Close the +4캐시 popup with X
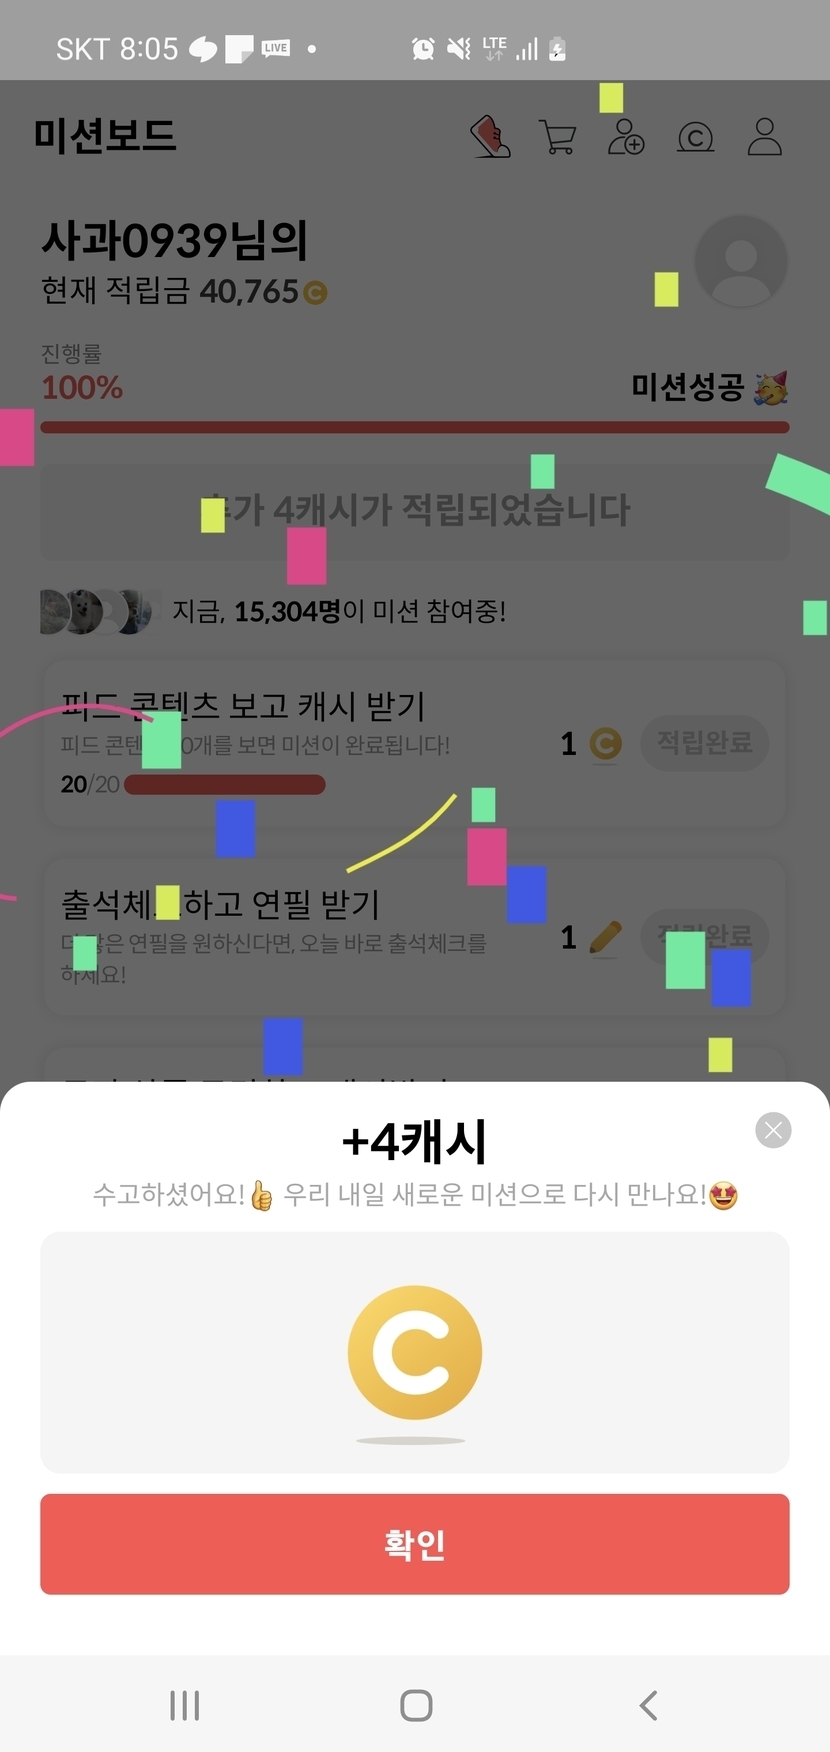Viewport: 830px width, 1752px height. point(773,1130)
